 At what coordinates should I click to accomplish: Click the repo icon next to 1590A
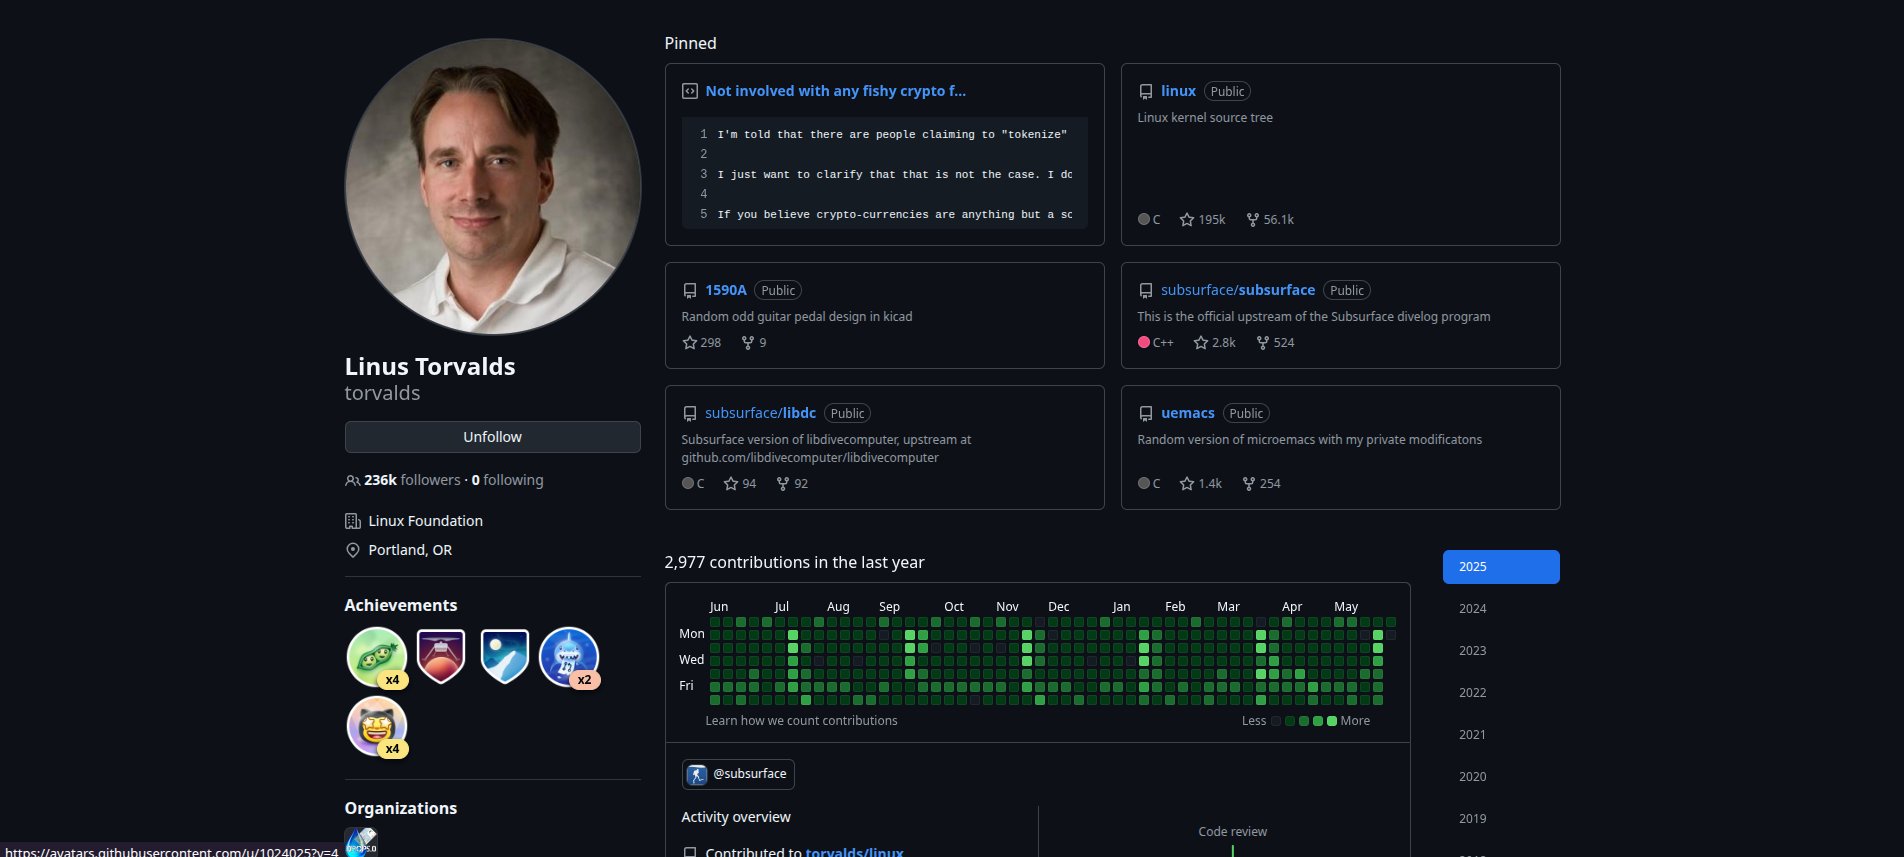click(689, 290)
